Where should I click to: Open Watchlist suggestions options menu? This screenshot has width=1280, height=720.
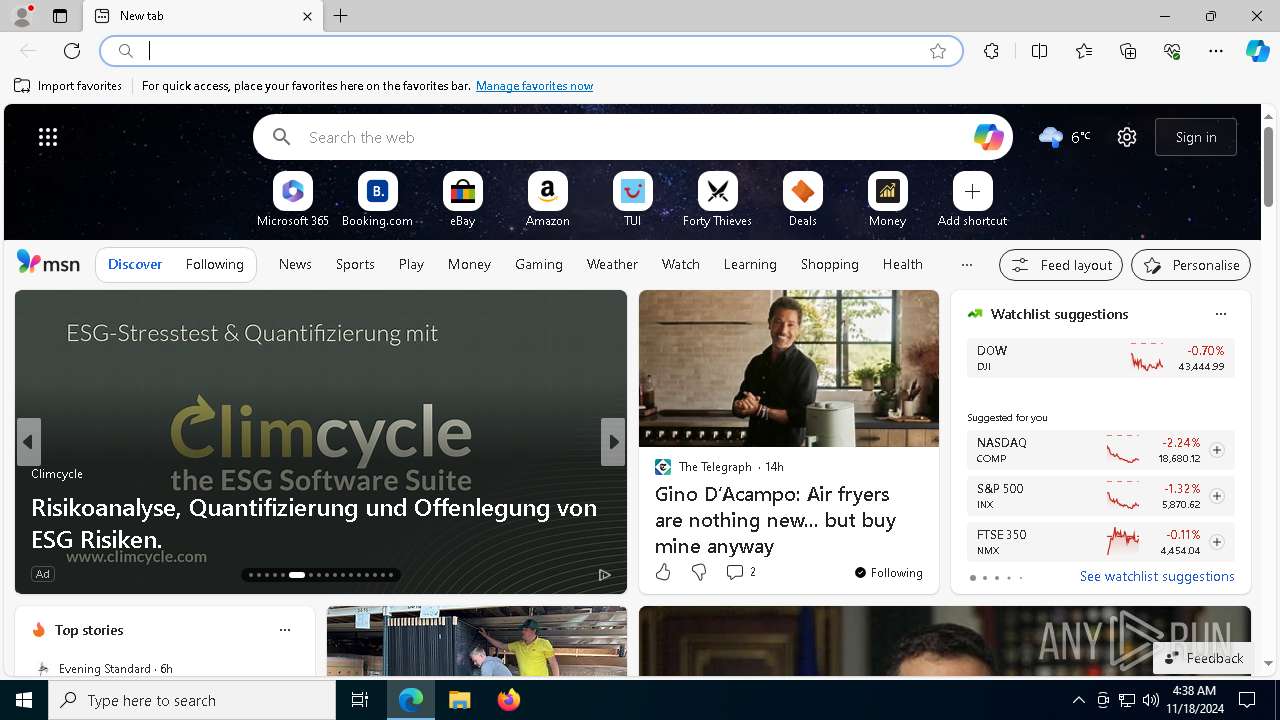point(1220,314)
